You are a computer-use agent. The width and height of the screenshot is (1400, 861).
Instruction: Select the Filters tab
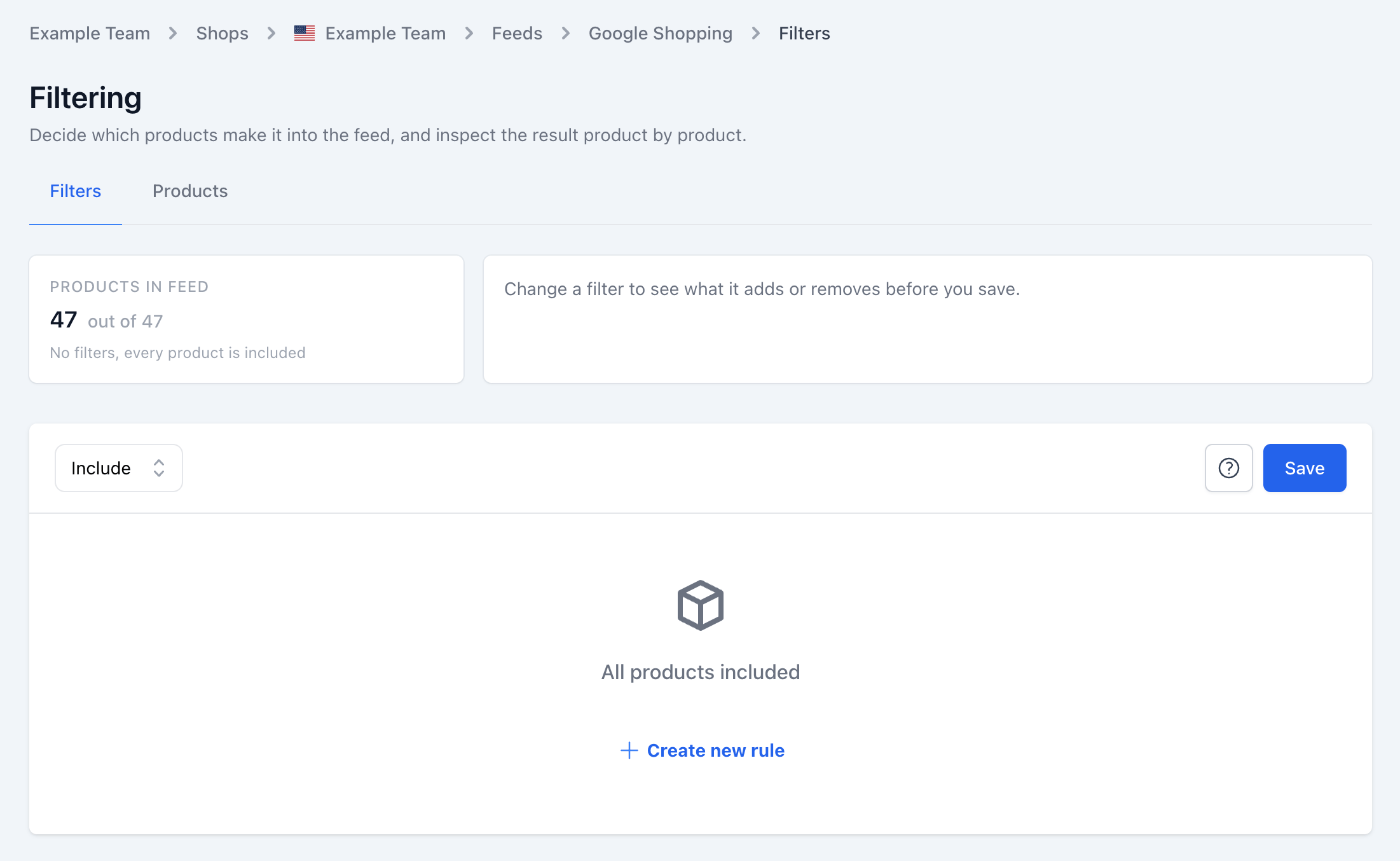(x=76, y=191)
